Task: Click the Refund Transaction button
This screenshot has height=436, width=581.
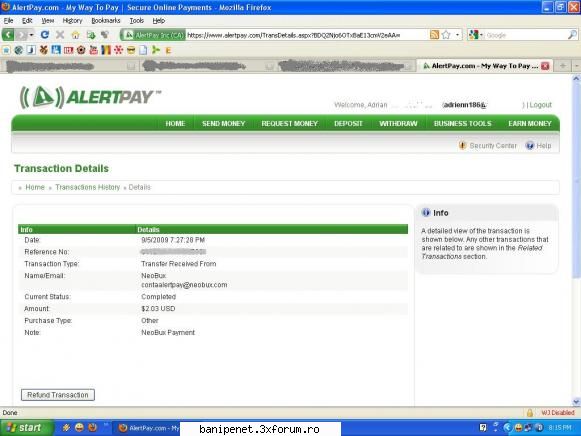Action: (x=58, y=395)
